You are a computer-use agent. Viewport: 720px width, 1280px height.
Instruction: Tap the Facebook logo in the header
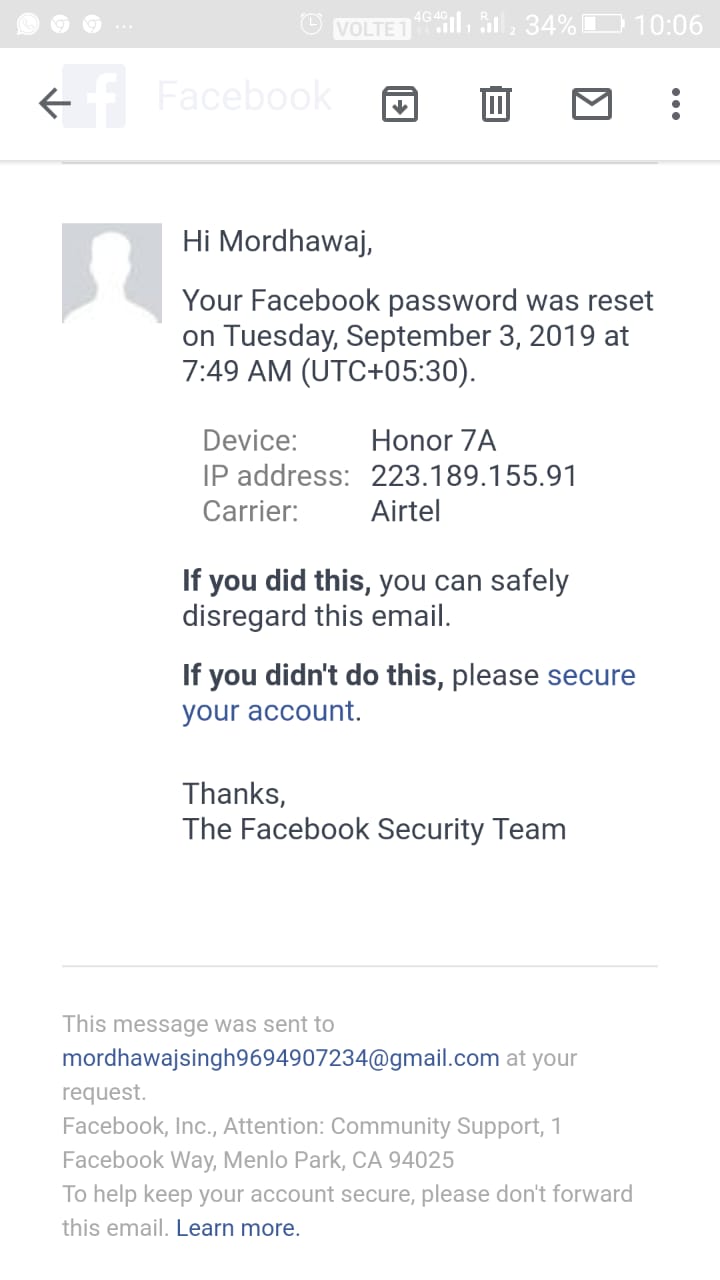coord(94,96)
